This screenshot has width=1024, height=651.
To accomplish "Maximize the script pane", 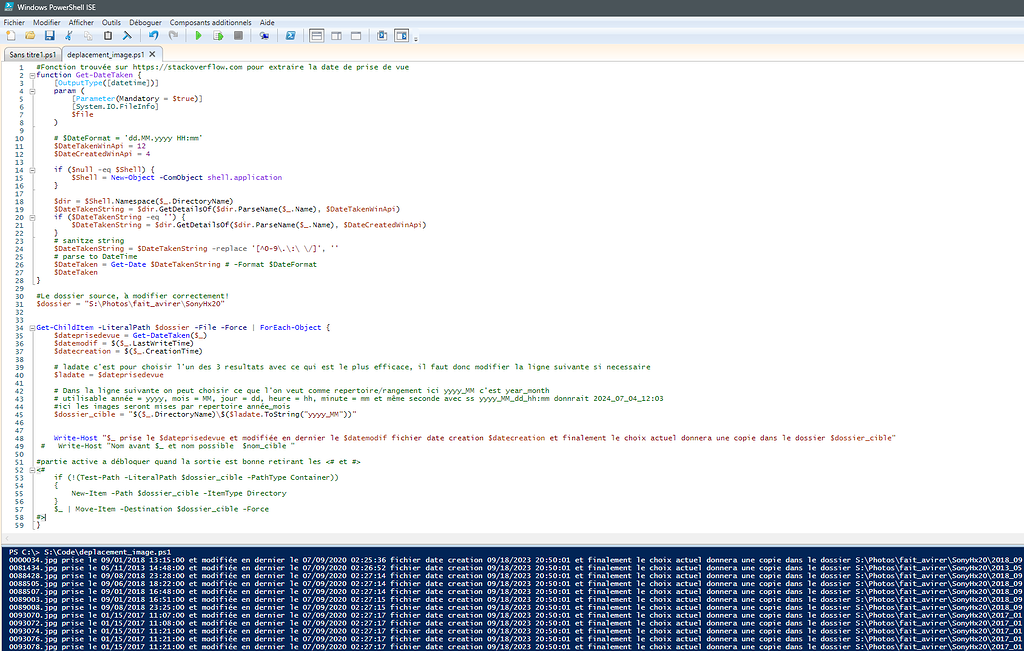I will (x=356, y=35).
